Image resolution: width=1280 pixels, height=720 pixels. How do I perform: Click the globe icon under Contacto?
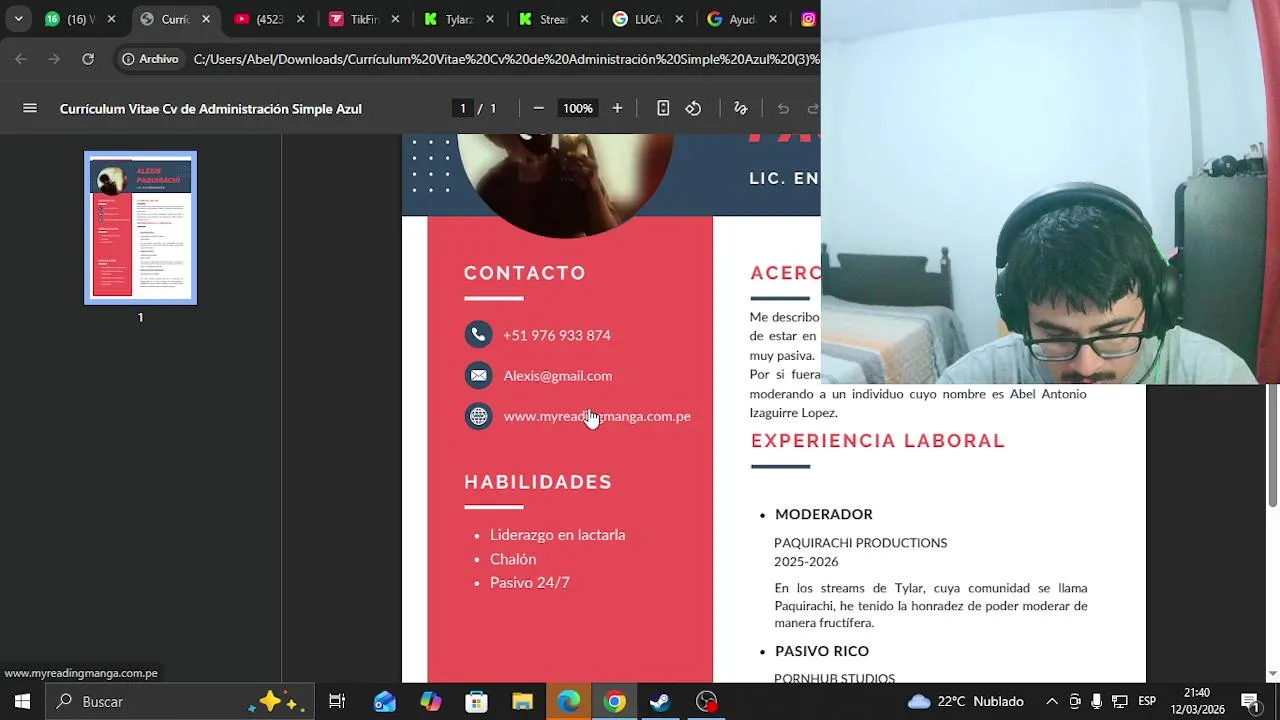(x=479, y=416)
